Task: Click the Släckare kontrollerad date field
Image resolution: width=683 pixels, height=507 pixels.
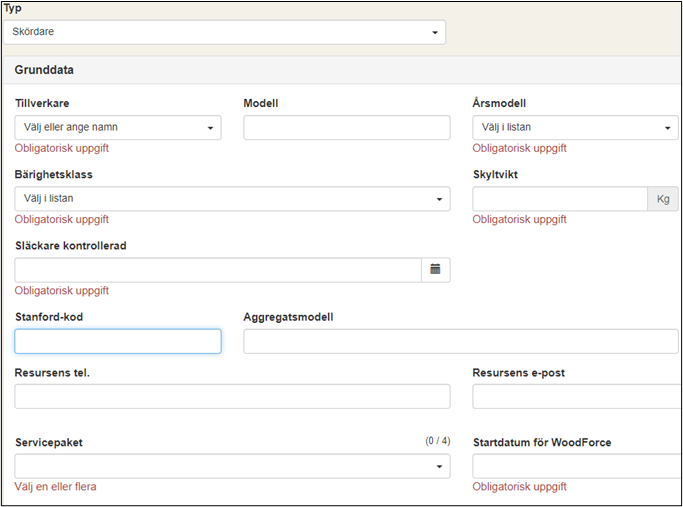Action: point(218,270)
